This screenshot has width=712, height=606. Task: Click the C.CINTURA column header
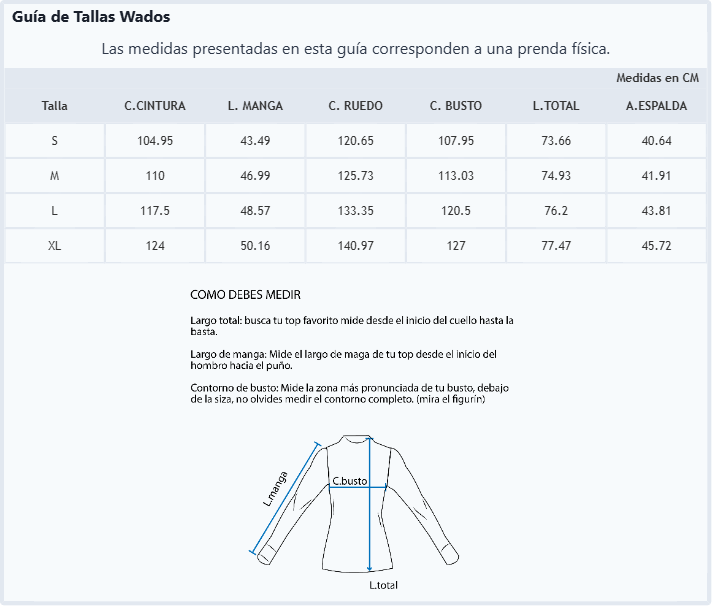[x=155, y=106]
